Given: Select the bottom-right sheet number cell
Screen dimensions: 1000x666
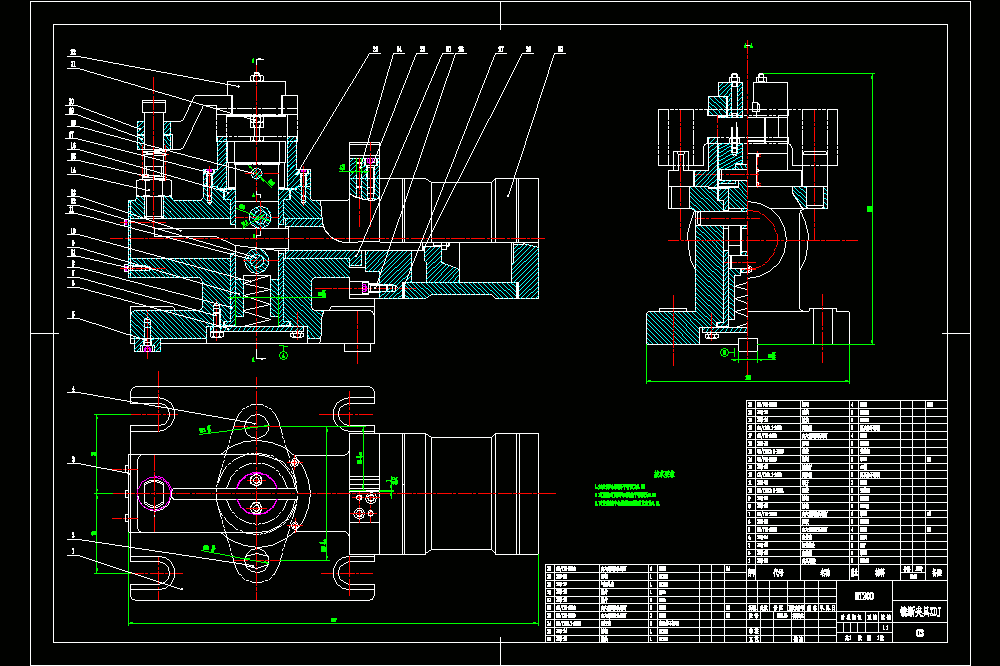Looking at the screenshot, I should point(920,633).
